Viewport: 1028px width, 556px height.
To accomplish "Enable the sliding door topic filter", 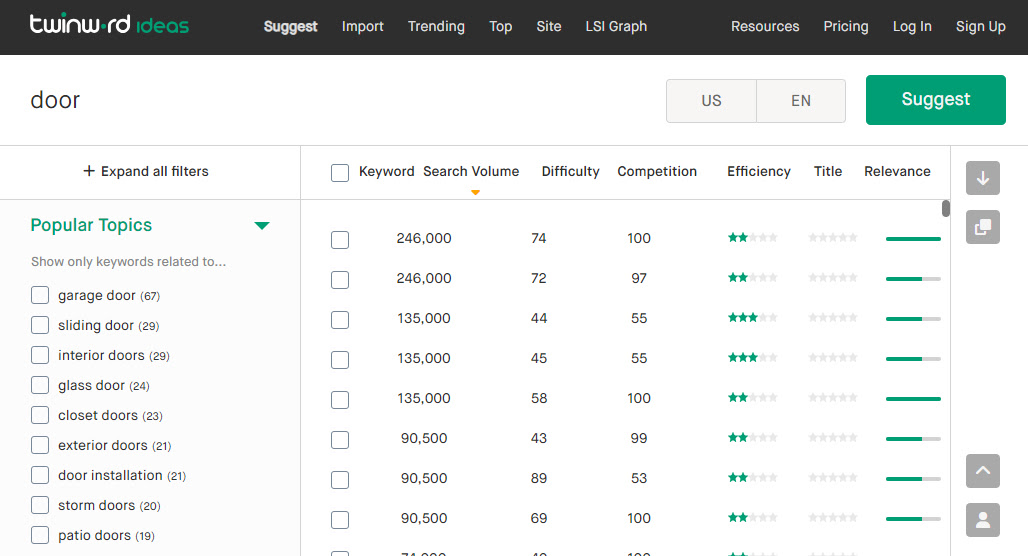I will tap(40, 325).
